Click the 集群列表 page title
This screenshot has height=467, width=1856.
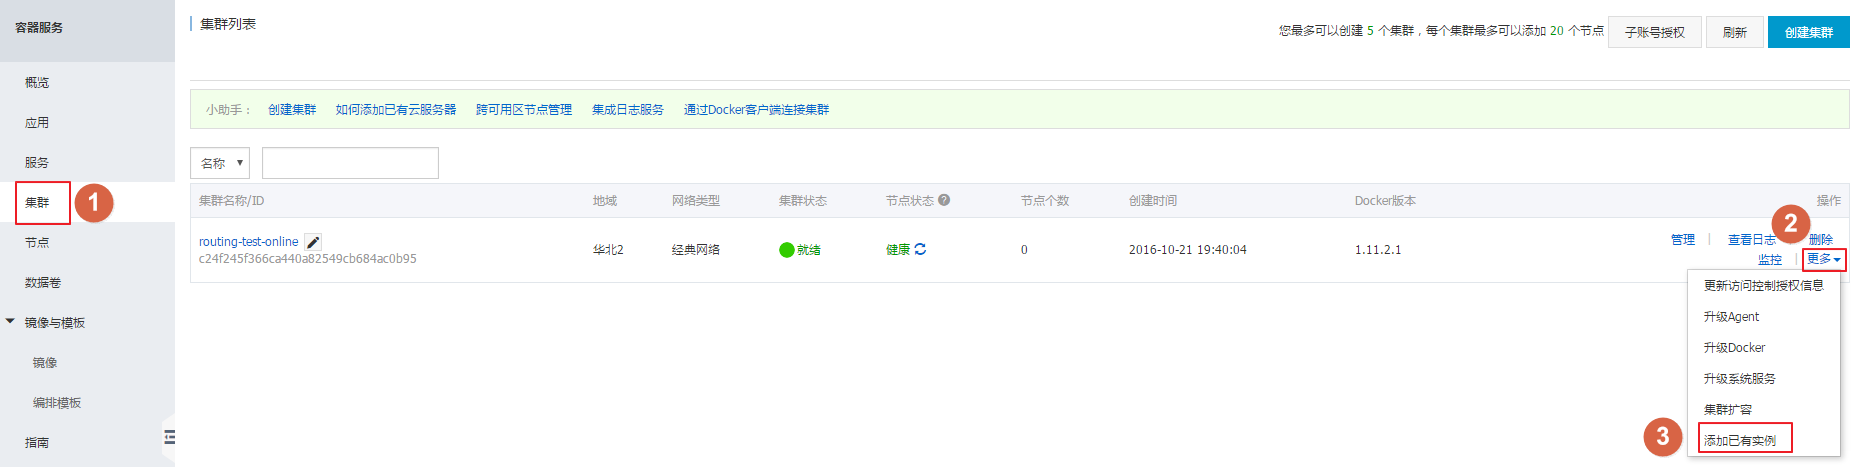[228, 23]
